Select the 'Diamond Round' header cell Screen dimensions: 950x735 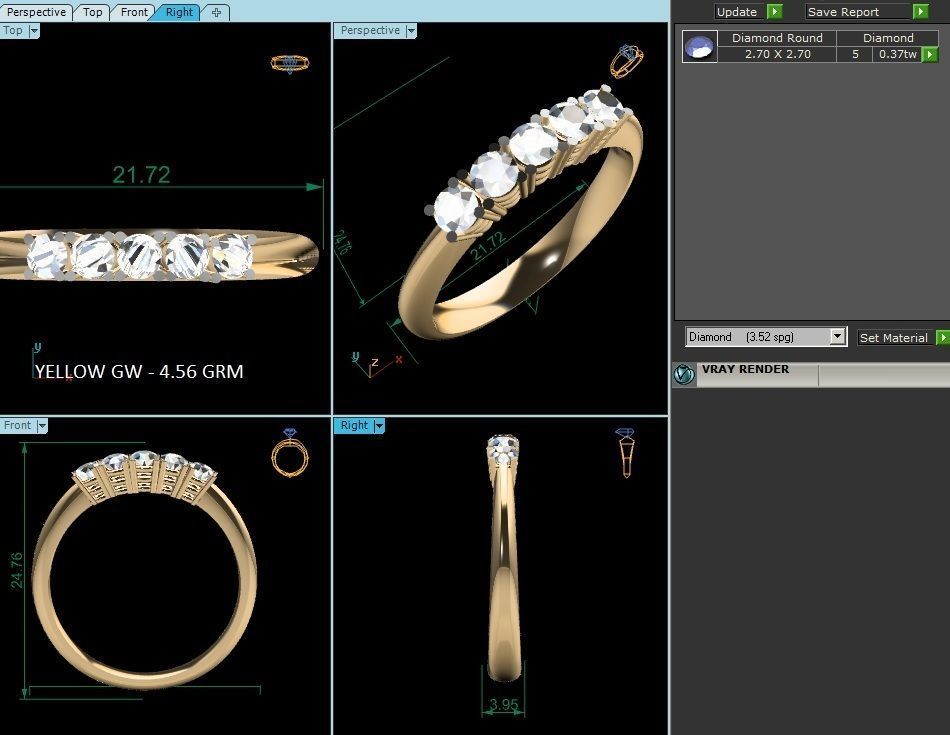(x=777, y=38)
